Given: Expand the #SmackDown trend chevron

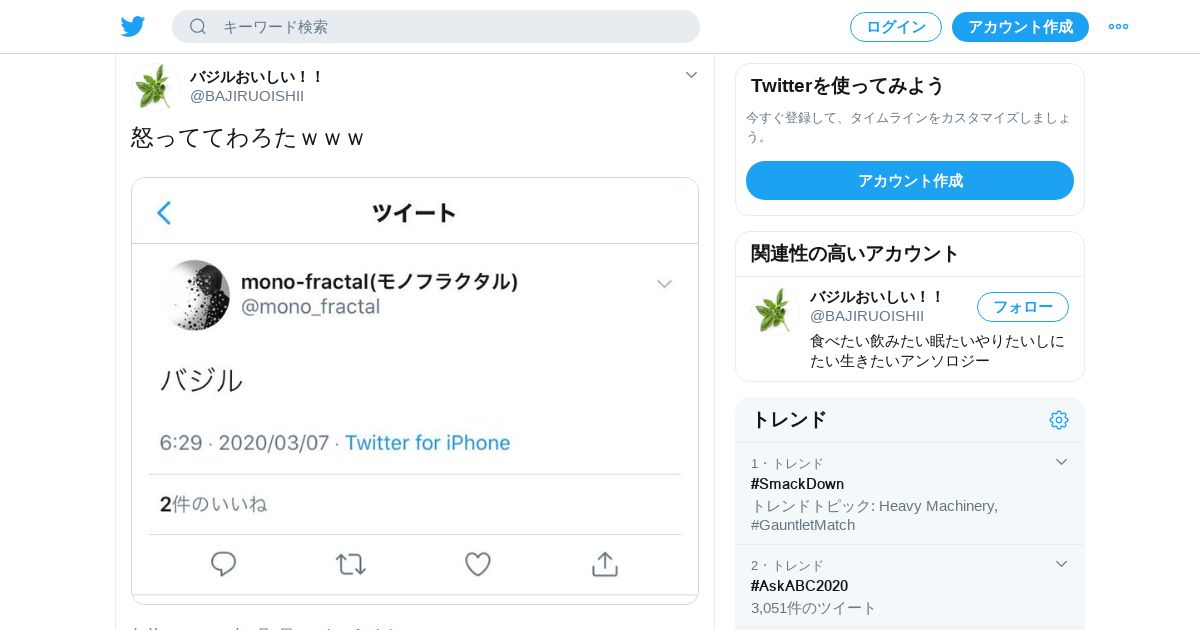Looking at the screenshot, I should pyautogui.click(x=1061, y=462).
